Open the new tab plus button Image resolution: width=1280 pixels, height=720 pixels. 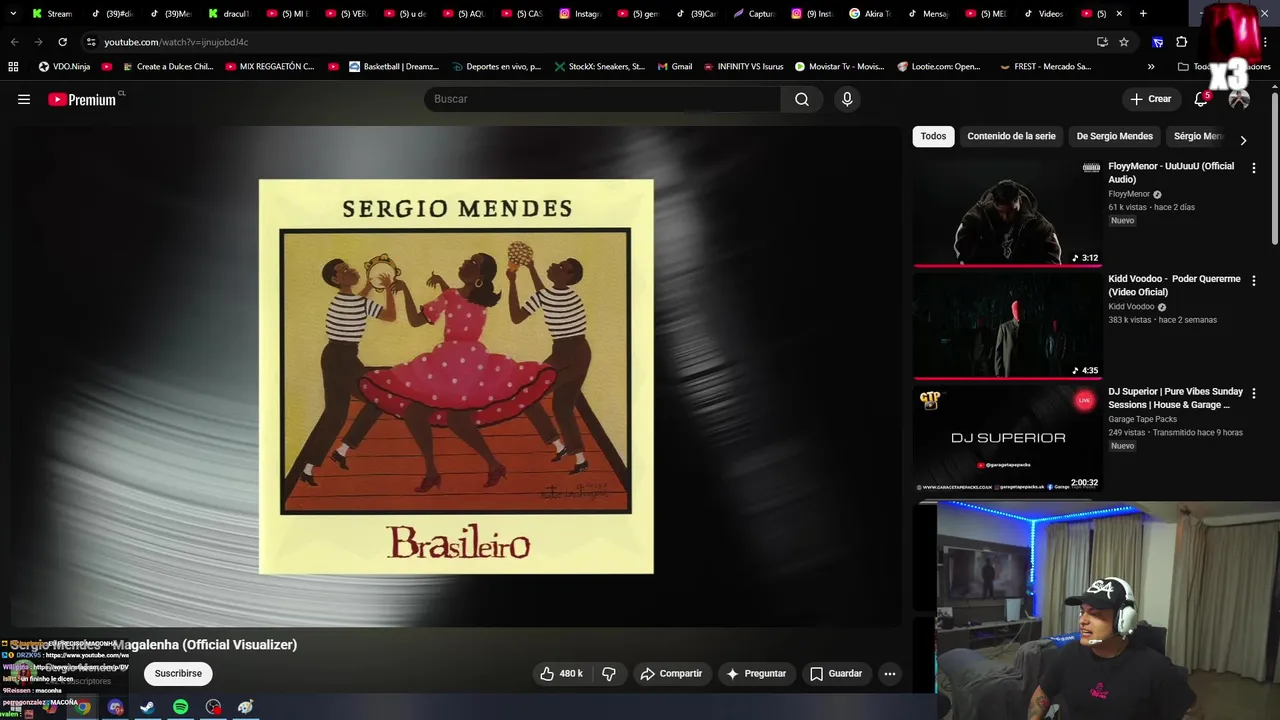click(1143, 14)
